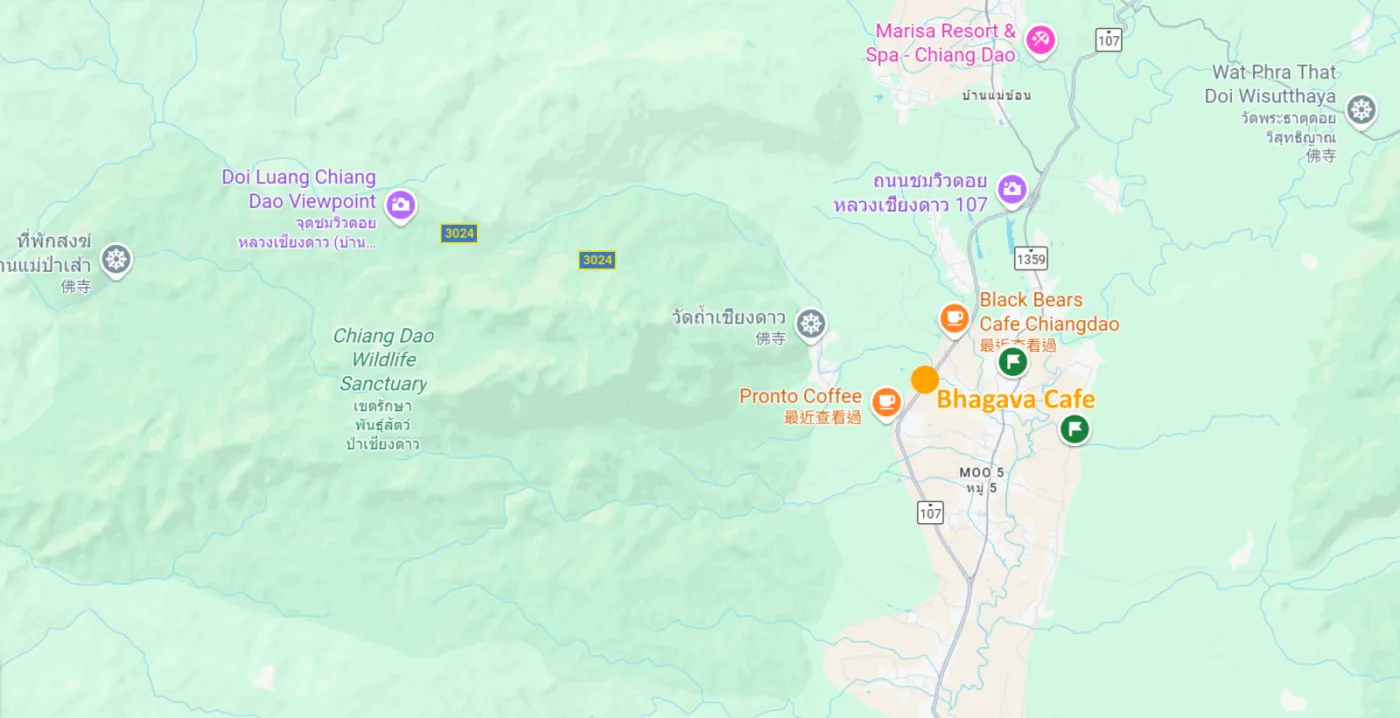Click the Bhagava Cafe label
This screenshot has width=1400, height=718.
[x=1016, y=400]
